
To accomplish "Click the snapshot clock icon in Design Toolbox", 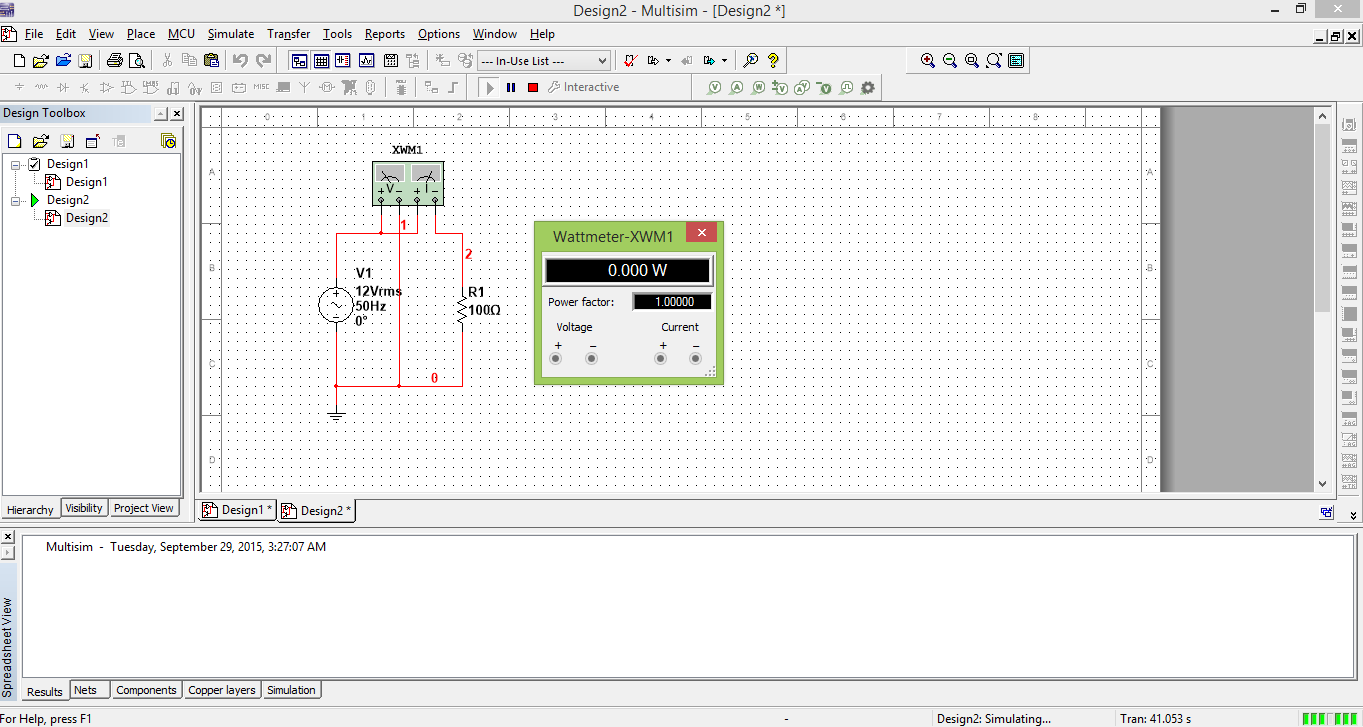I will tap(169, 141).
